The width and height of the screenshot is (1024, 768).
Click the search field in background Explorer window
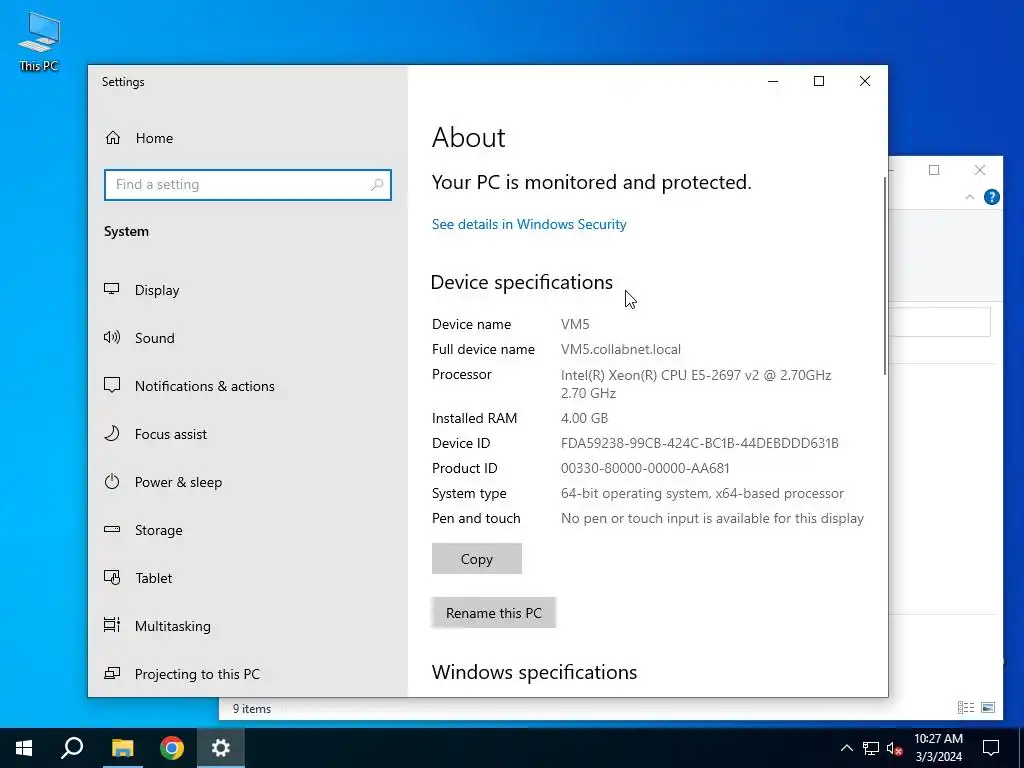(940, 323)
